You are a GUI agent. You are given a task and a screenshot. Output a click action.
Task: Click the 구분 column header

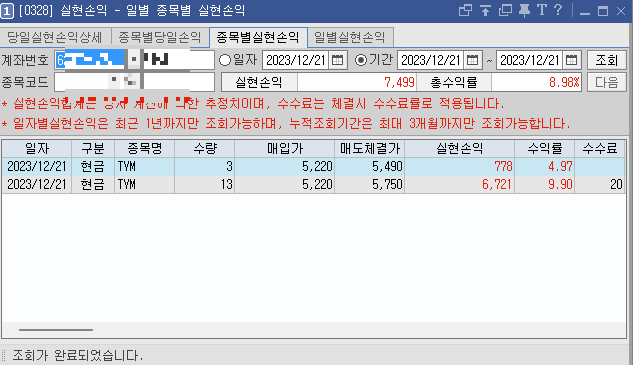pos(93,149)
